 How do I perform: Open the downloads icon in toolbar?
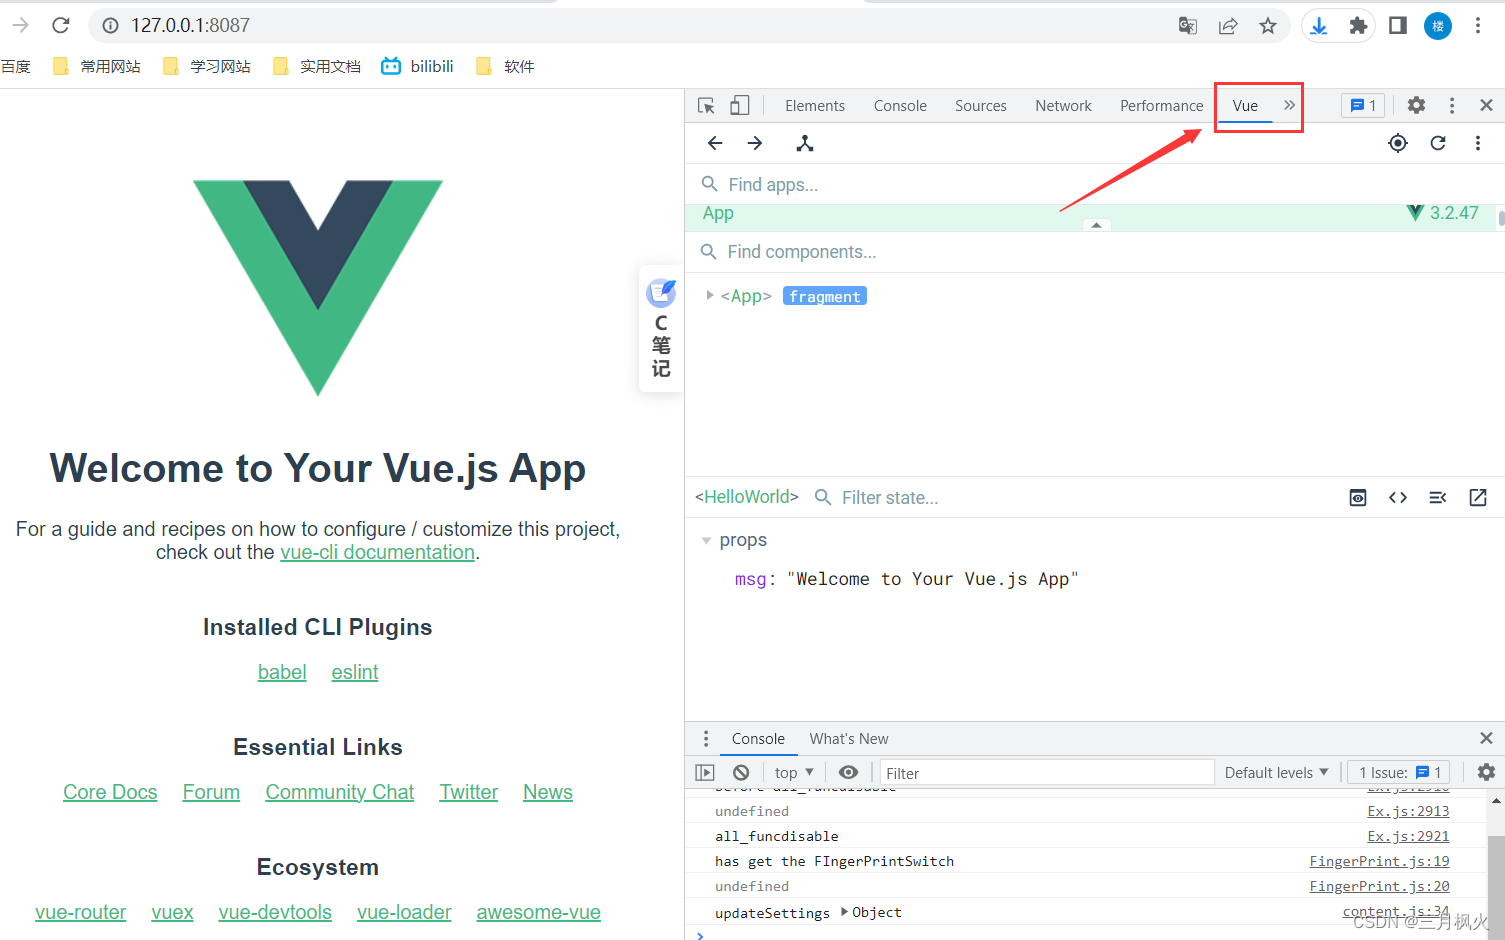(1319, 26)
